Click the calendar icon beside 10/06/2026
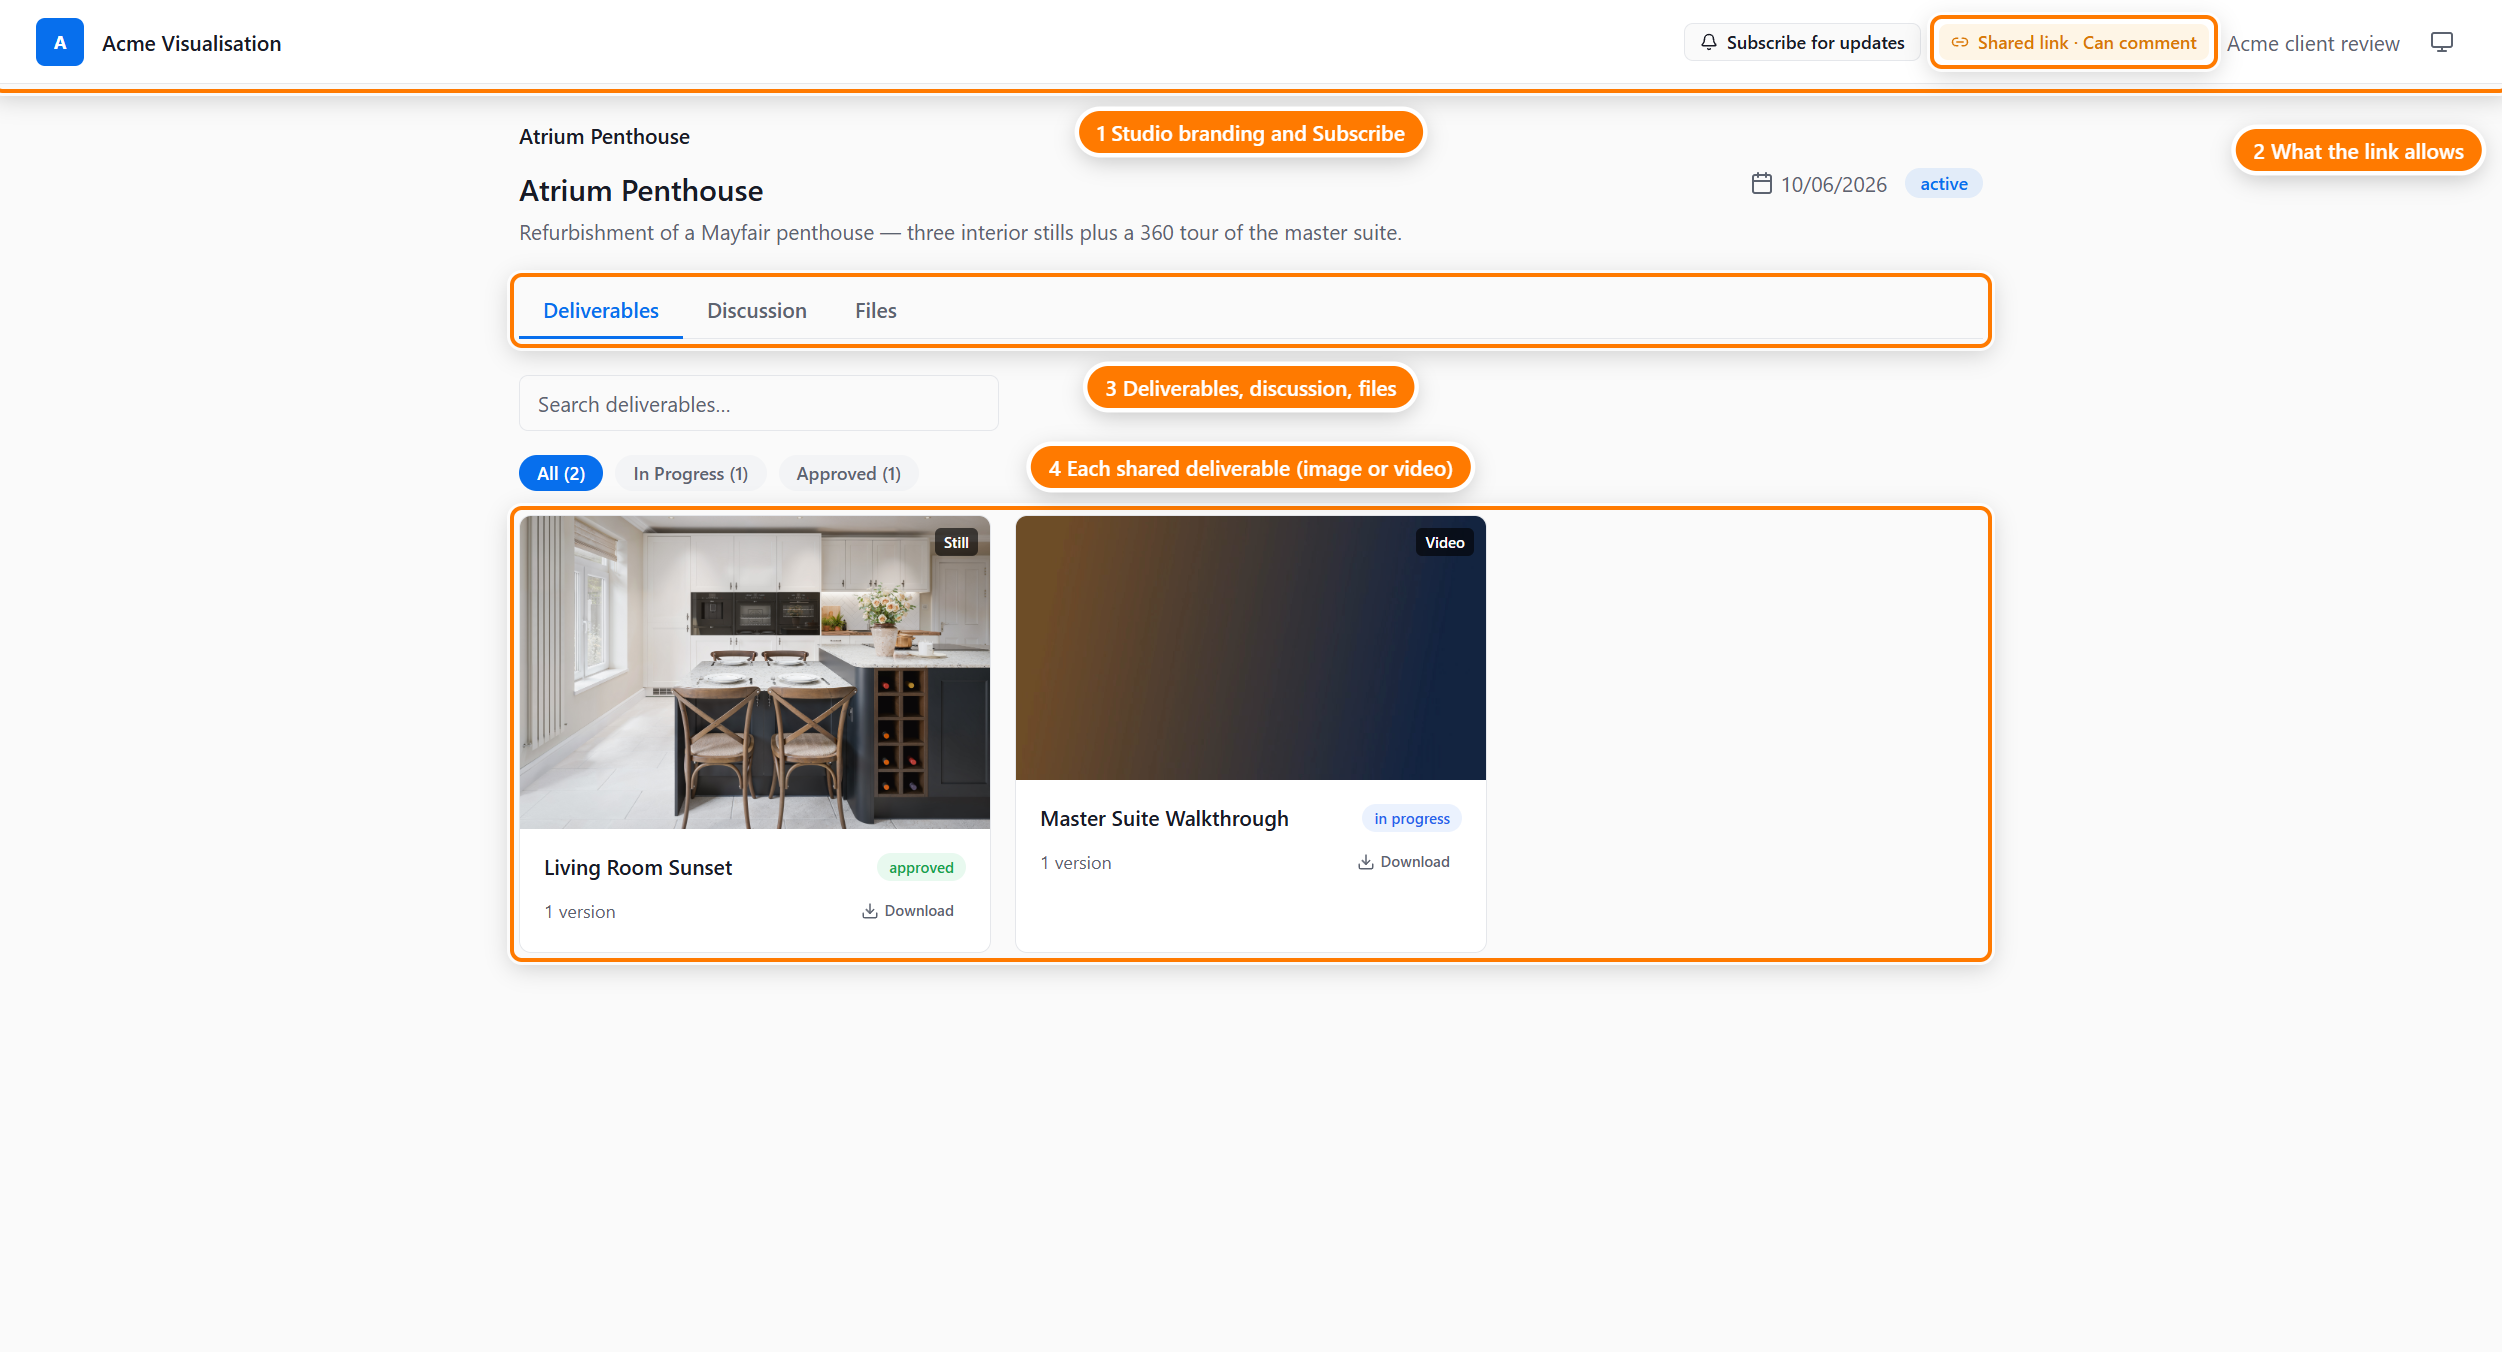The width and height of the screenshot is (2502, 1352). 1761,183
